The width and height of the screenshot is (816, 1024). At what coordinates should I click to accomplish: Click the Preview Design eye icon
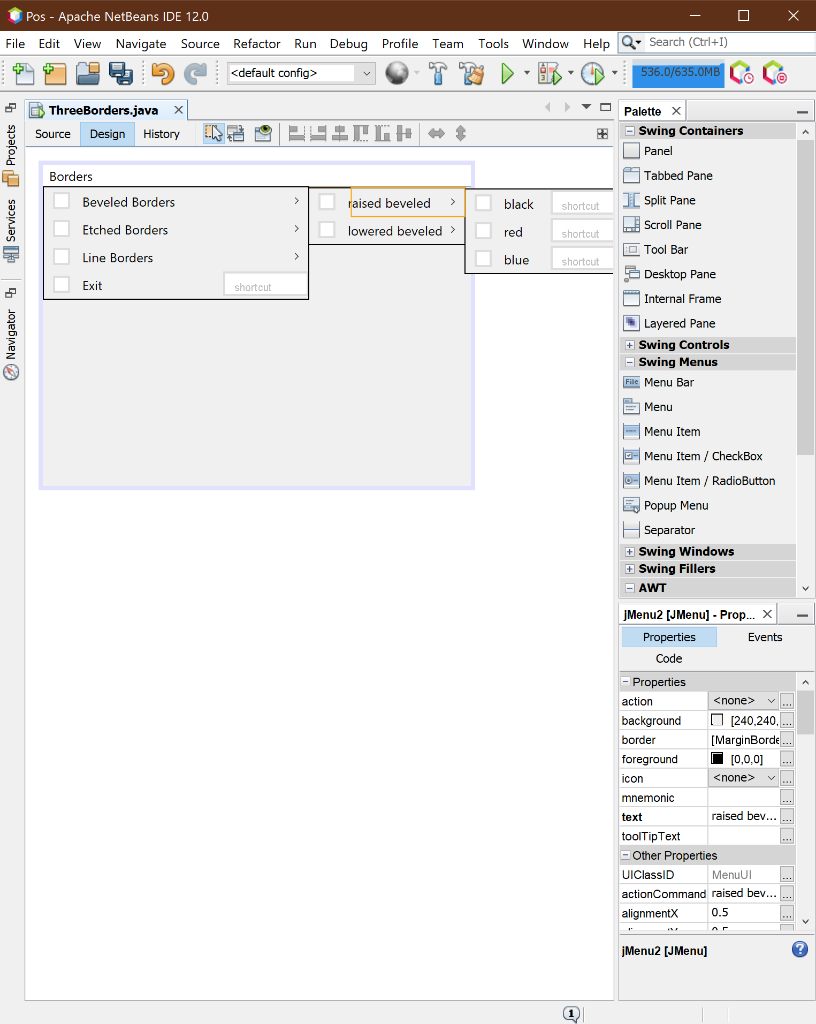263,133
